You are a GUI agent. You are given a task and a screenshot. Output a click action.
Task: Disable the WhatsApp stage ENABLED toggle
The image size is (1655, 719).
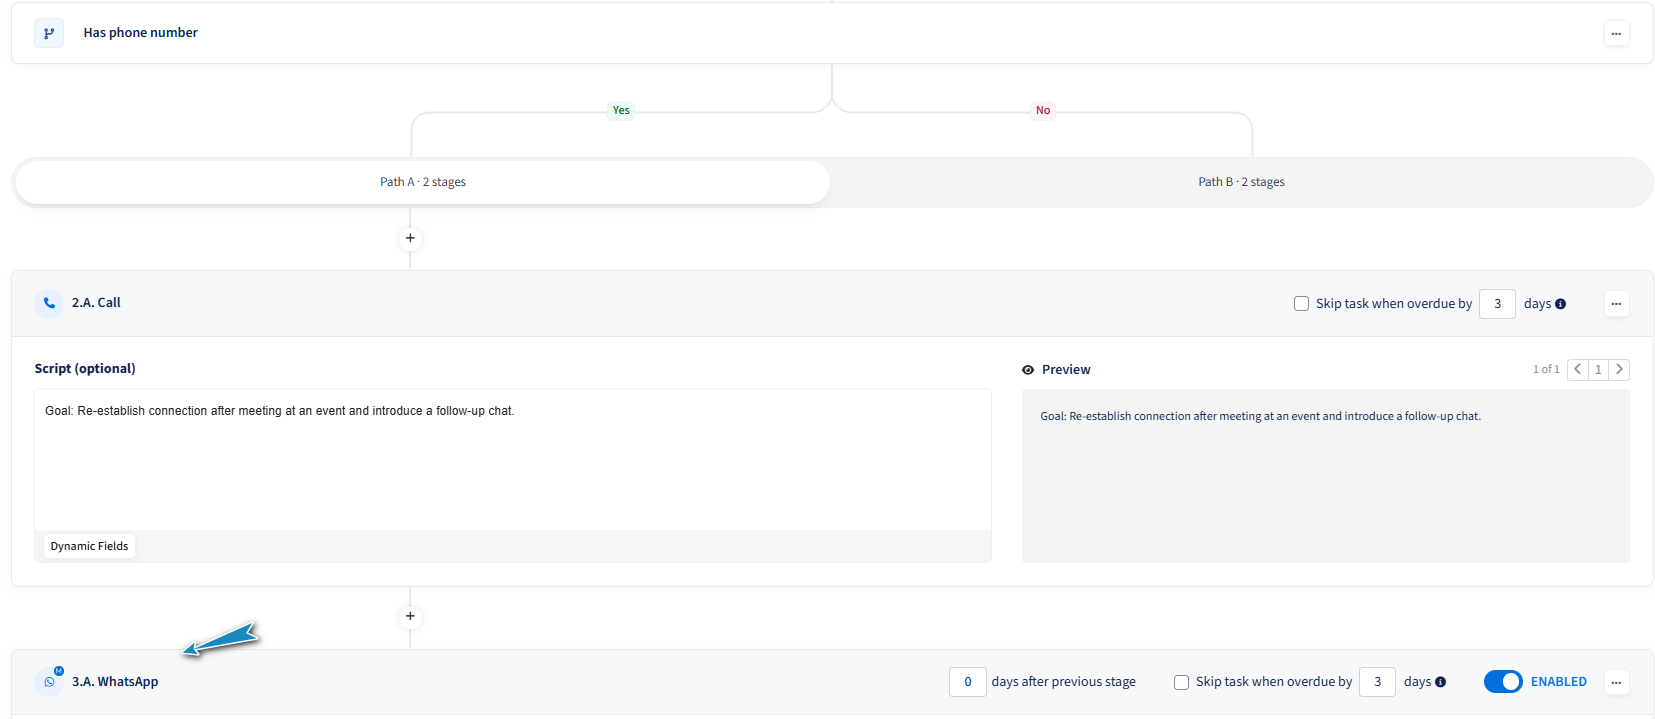pyautogui.click(x=1502, y=682)
